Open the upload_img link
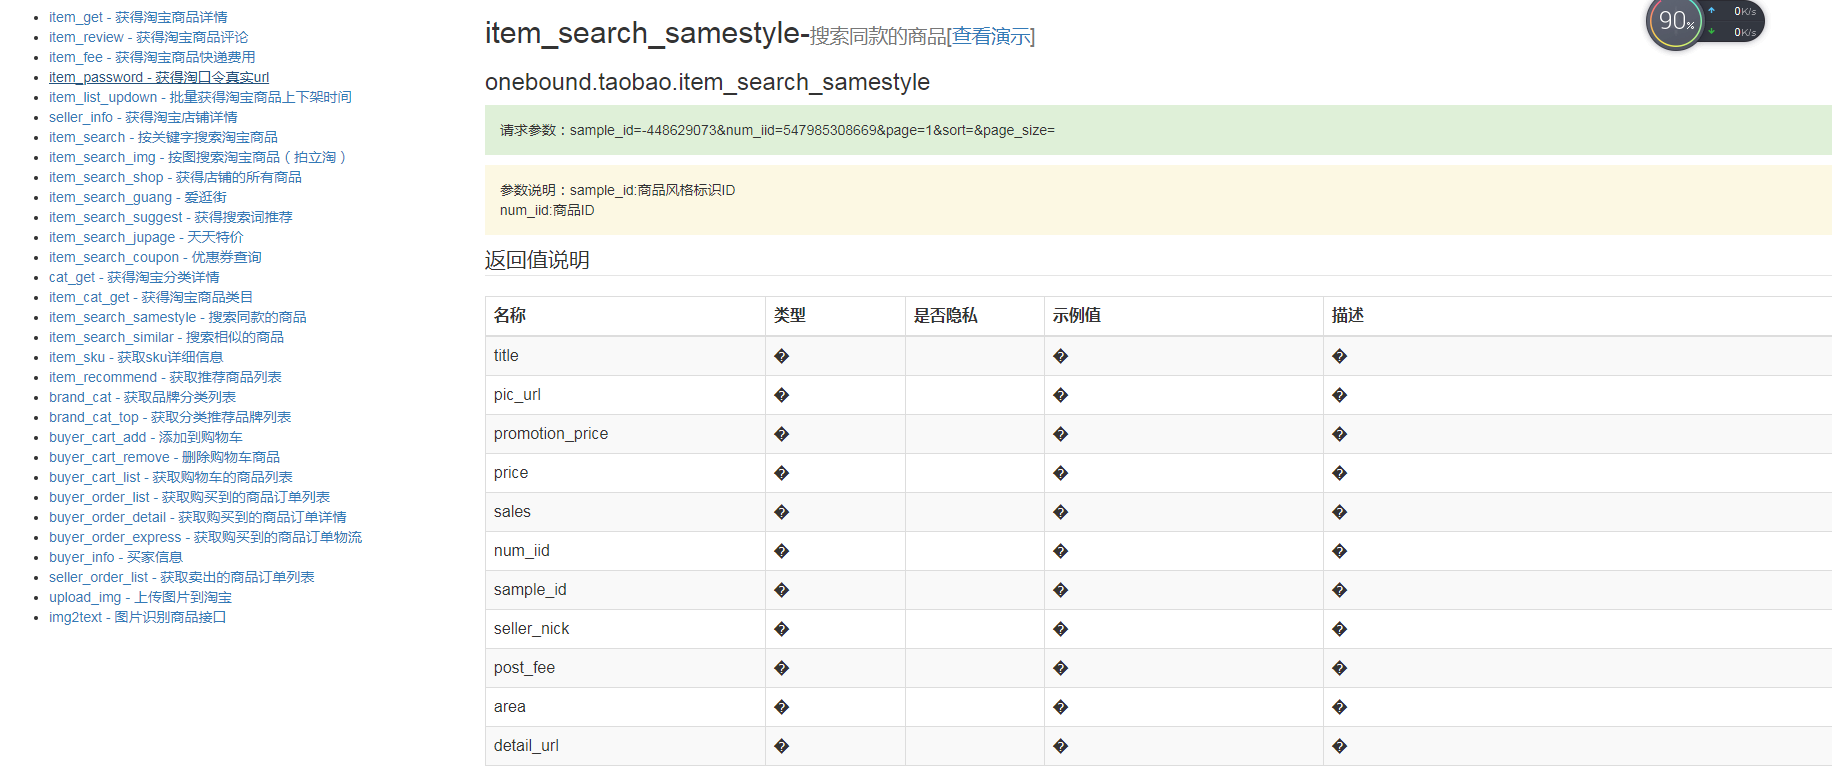Screen dimensions: 1832x772 [x=140, y=597]
